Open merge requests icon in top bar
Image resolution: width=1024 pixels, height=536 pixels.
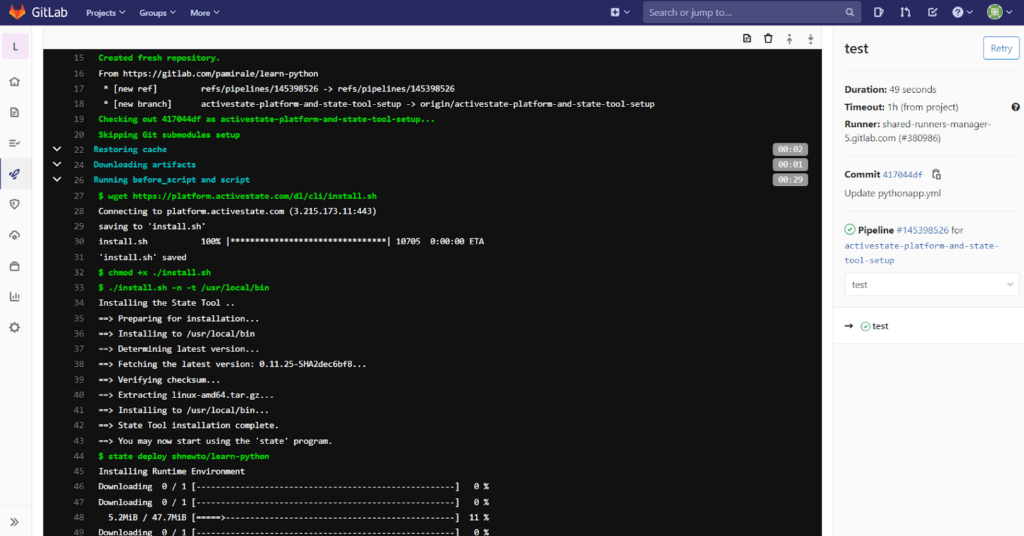coord(905,12)
